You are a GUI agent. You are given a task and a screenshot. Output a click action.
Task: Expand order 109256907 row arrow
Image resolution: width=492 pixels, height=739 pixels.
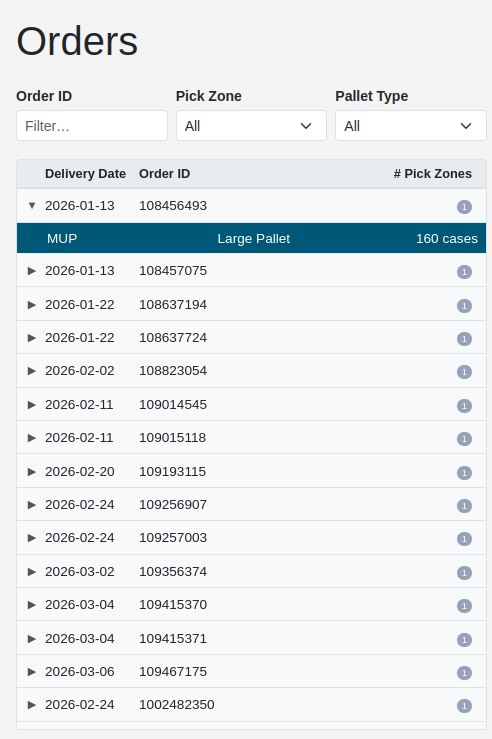click(x=32, y=504)
